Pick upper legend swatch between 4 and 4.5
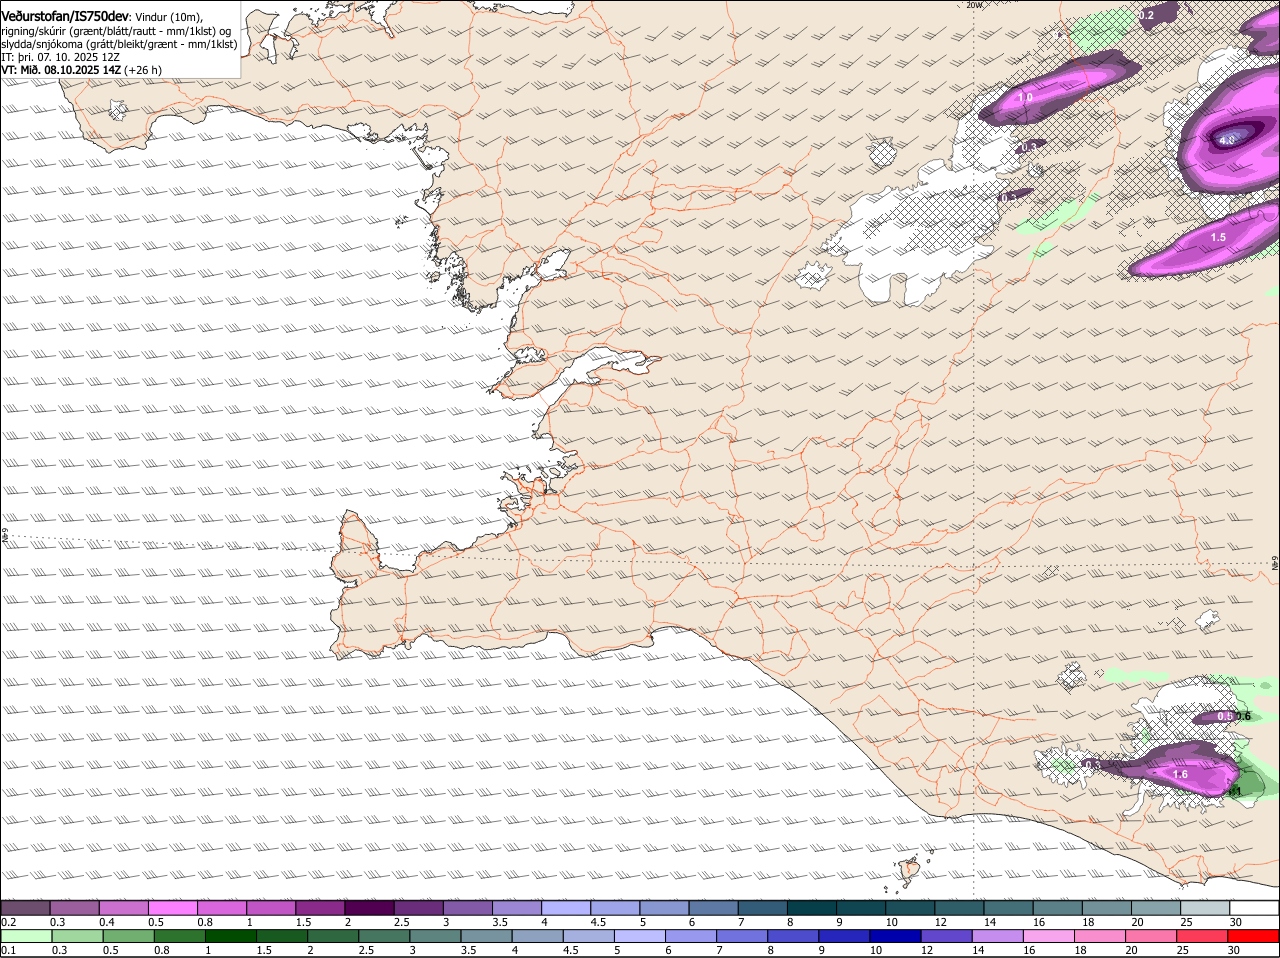Screen dimensions: 1280x958 point(566,908)
